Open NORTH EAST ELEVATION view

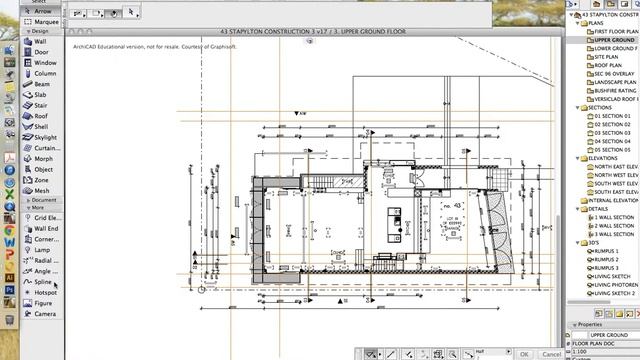click(x=612, y=167)
